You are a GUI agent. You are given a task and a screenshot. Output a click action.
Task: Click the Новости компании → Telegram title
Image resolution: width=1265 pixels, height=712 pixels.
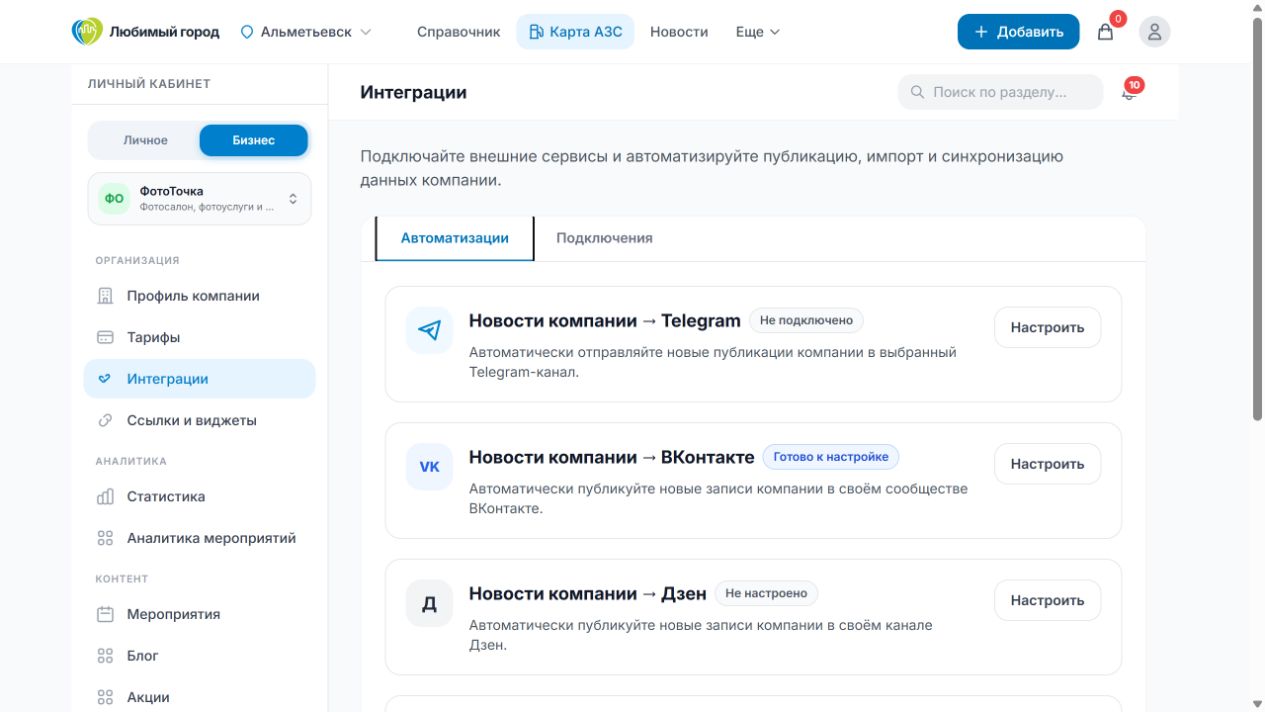point(604,321)
